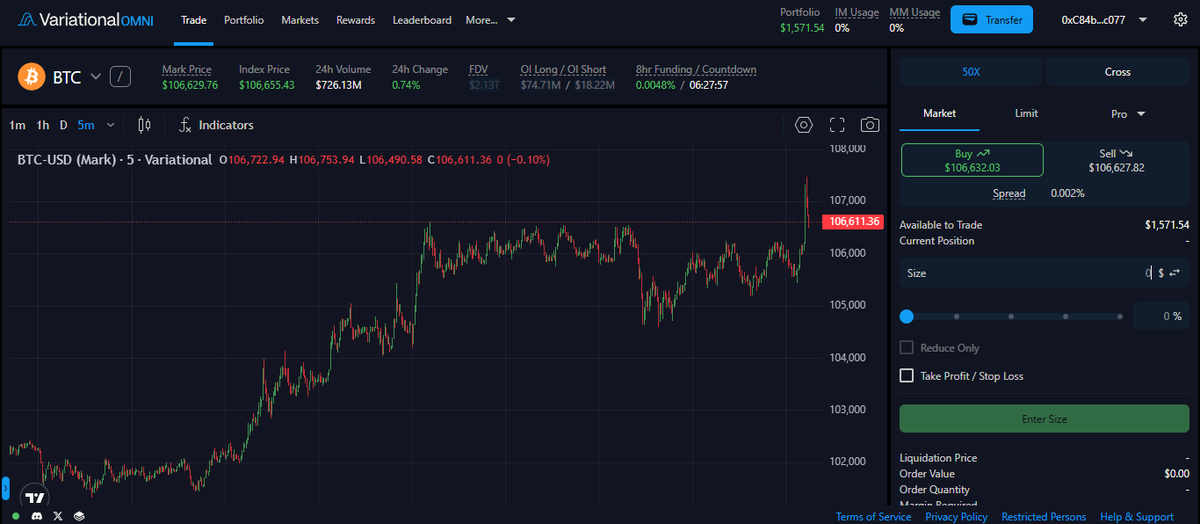Click the Spread label
Image resolution: width=1200 pixels, height=524 pixels.
[x=1009, y=193]
